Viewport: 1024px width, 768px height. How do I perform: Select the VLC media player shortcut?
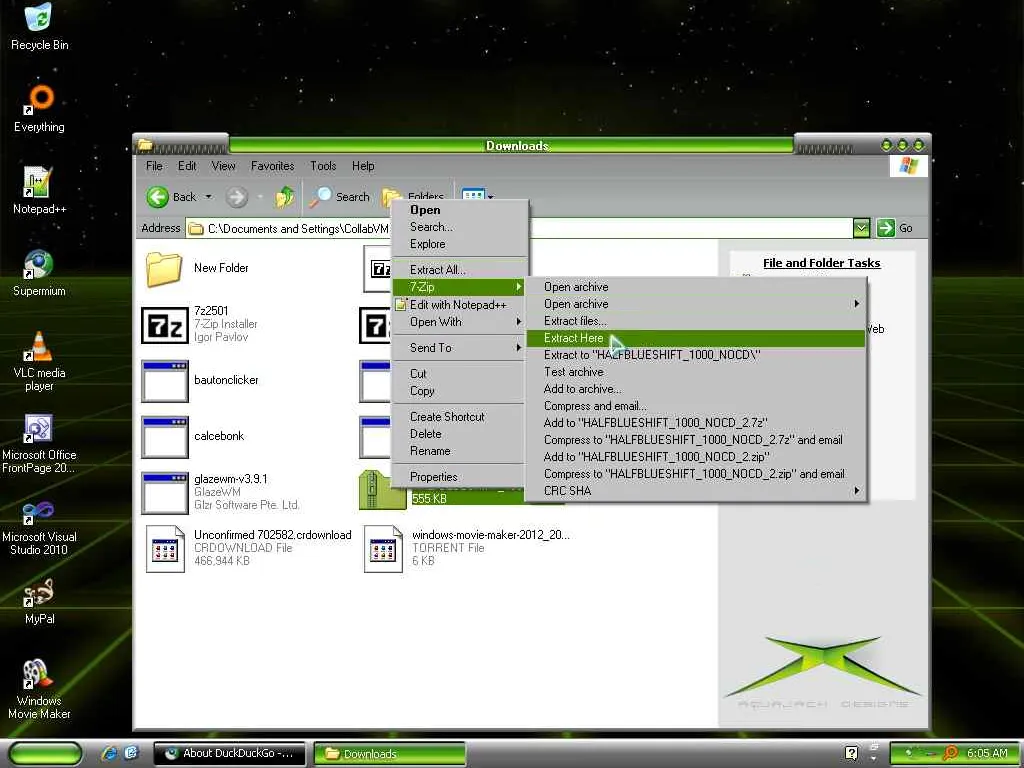(x=39, y=361)
